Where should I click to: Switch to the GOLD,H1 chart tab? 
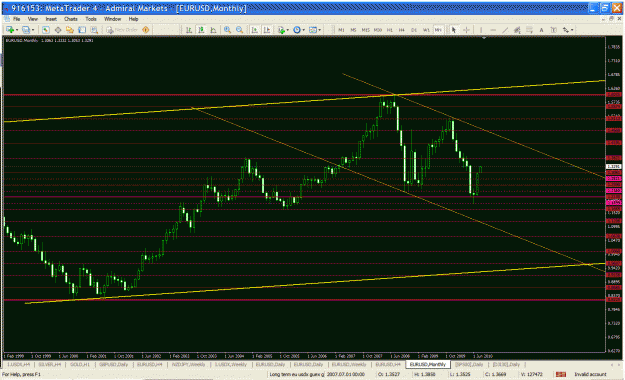[80, 364]
